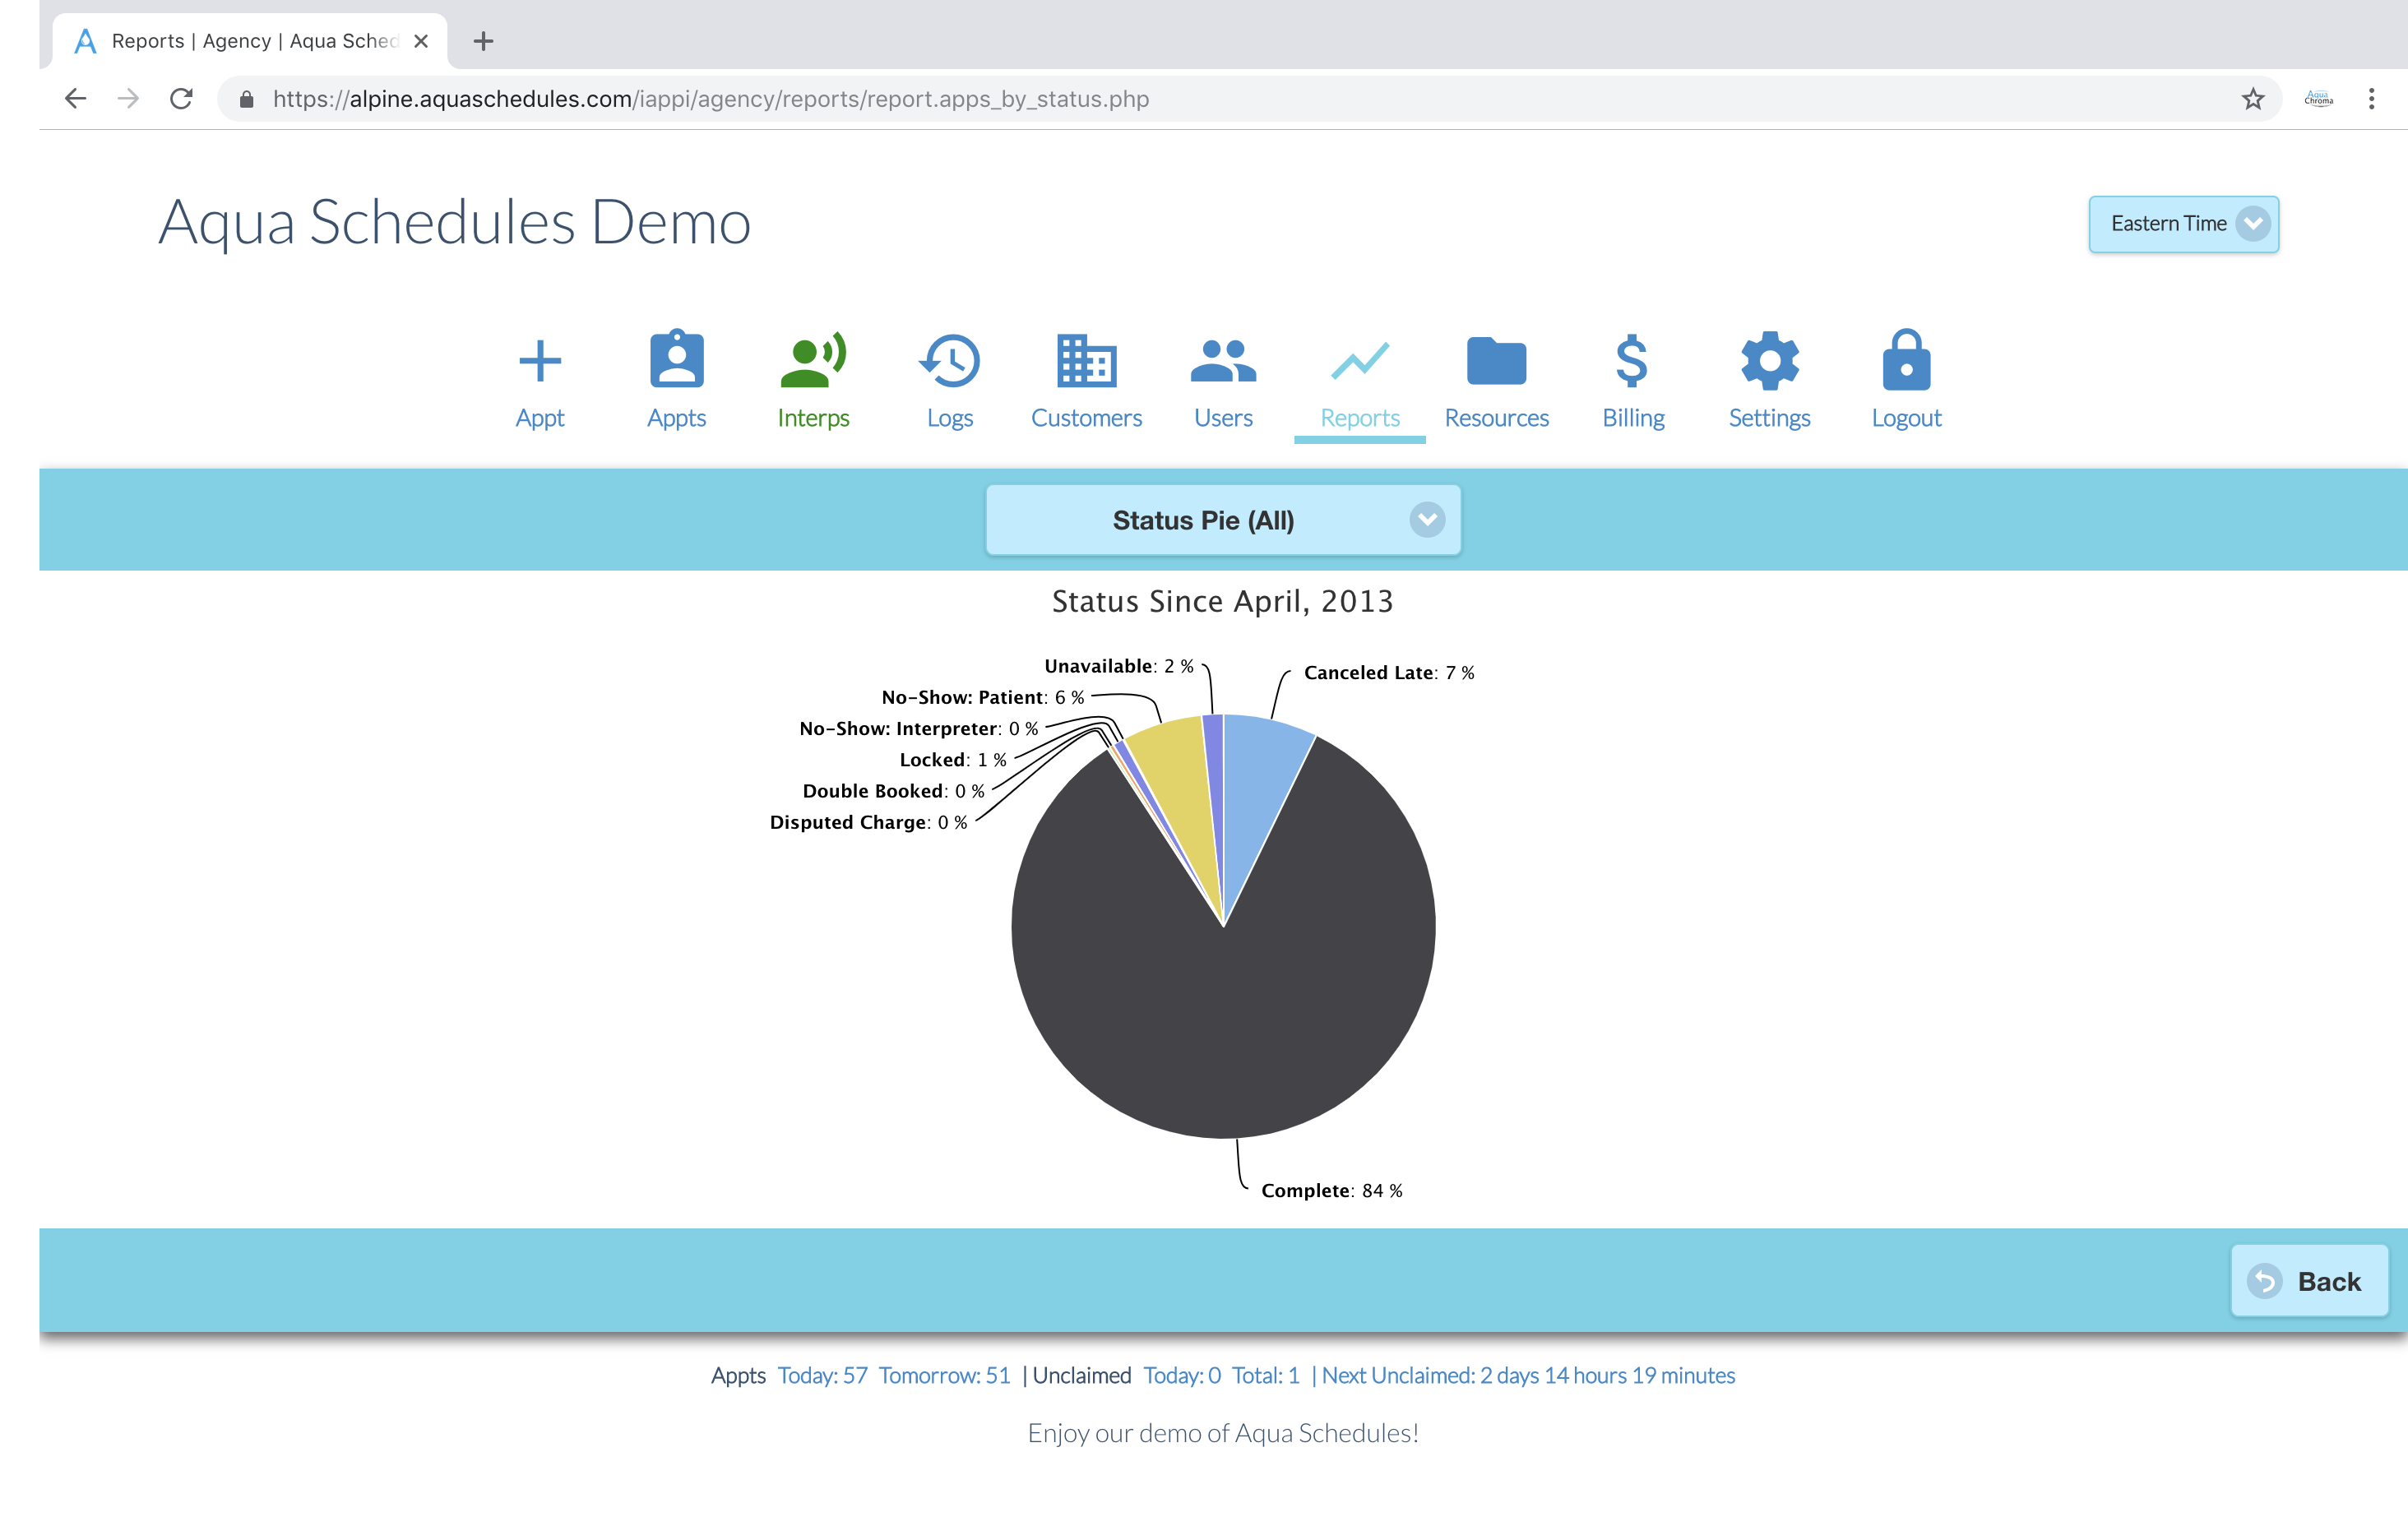
Task: Open the Settings gear icon
Action: [1769, 361]
